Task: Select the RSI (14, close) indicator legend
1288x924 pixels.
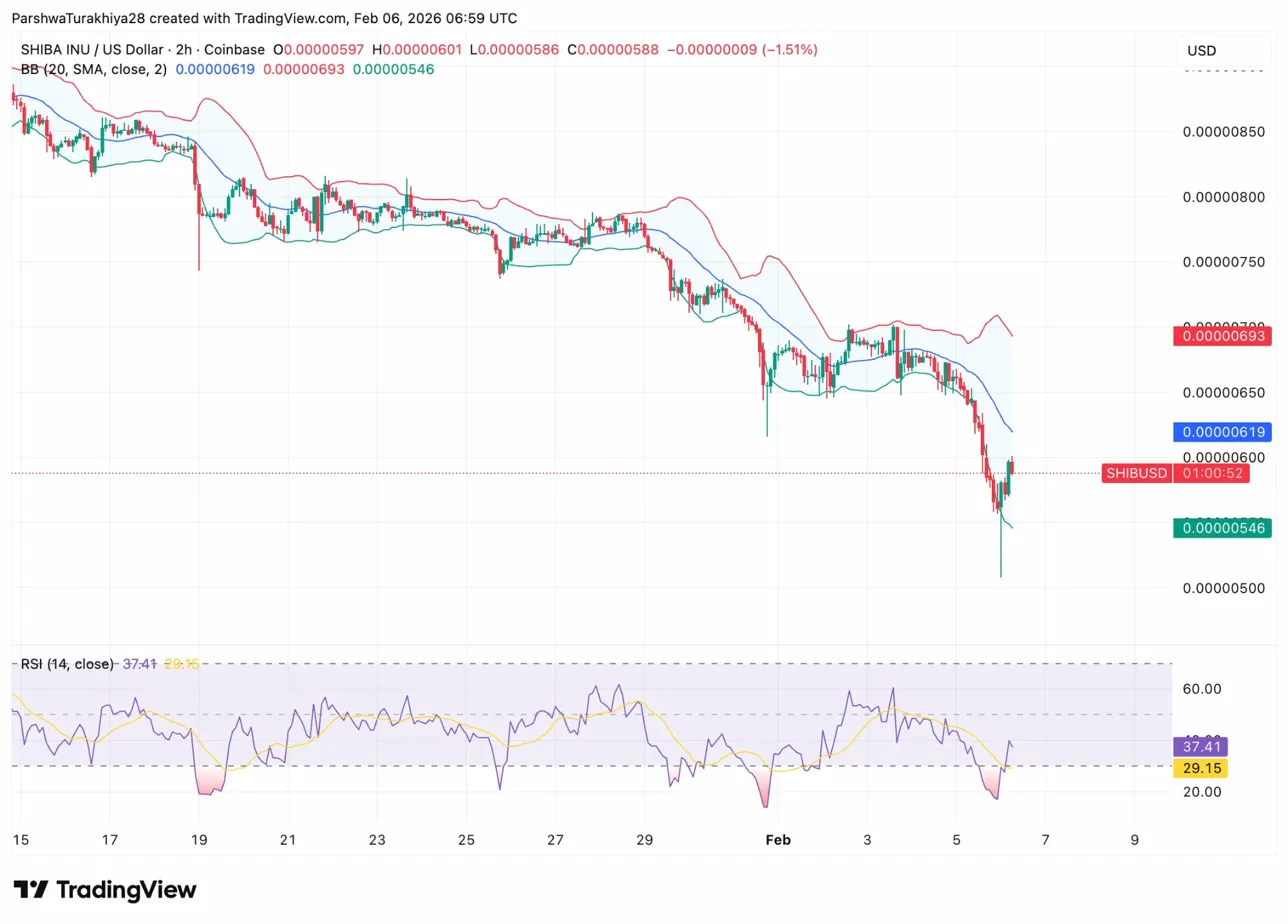Action: point(67,664)
